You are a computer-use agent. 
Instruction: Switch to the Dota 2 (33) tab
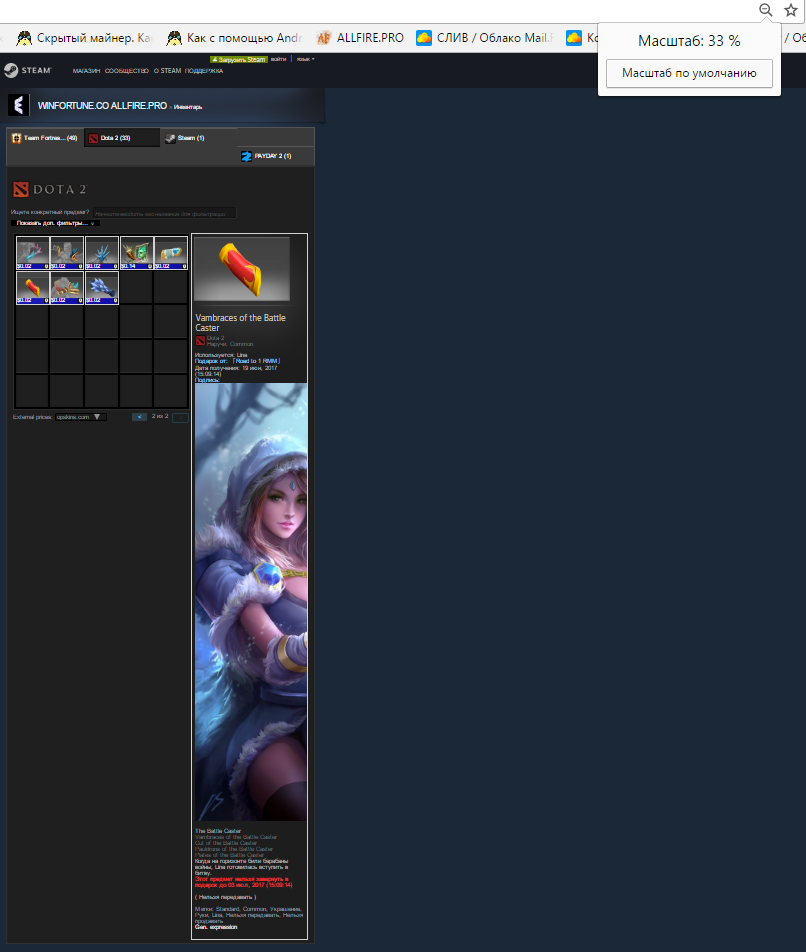(x=122, y=138)
